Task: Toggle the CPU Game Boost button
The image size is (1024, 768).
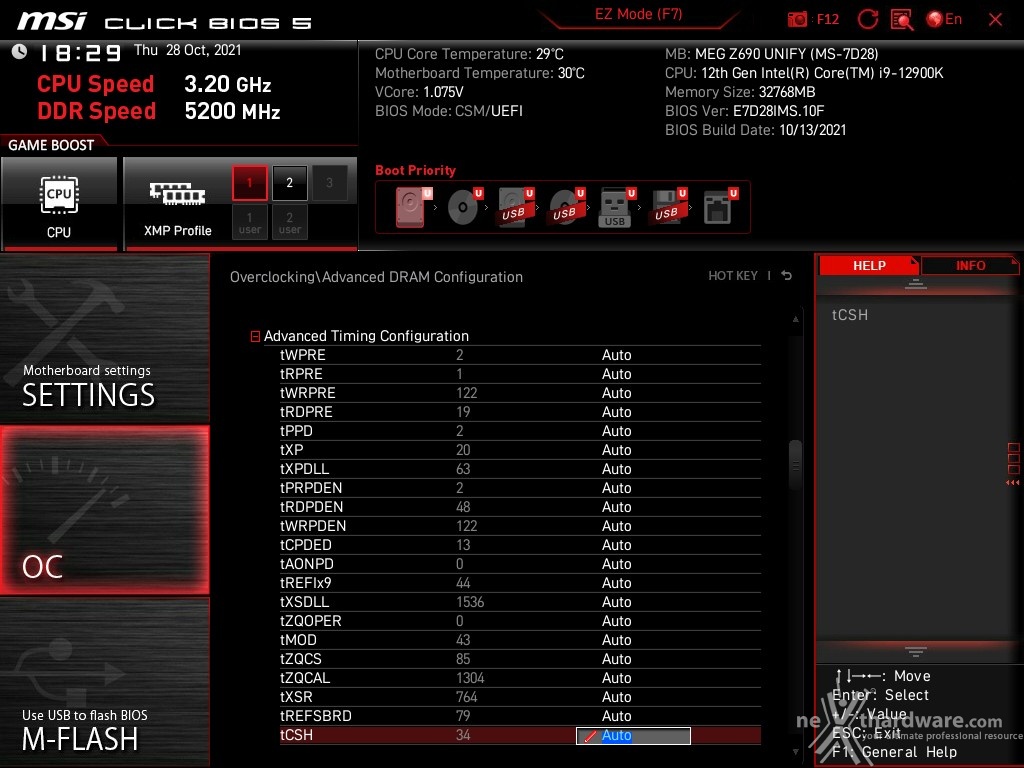Action: 59,203
